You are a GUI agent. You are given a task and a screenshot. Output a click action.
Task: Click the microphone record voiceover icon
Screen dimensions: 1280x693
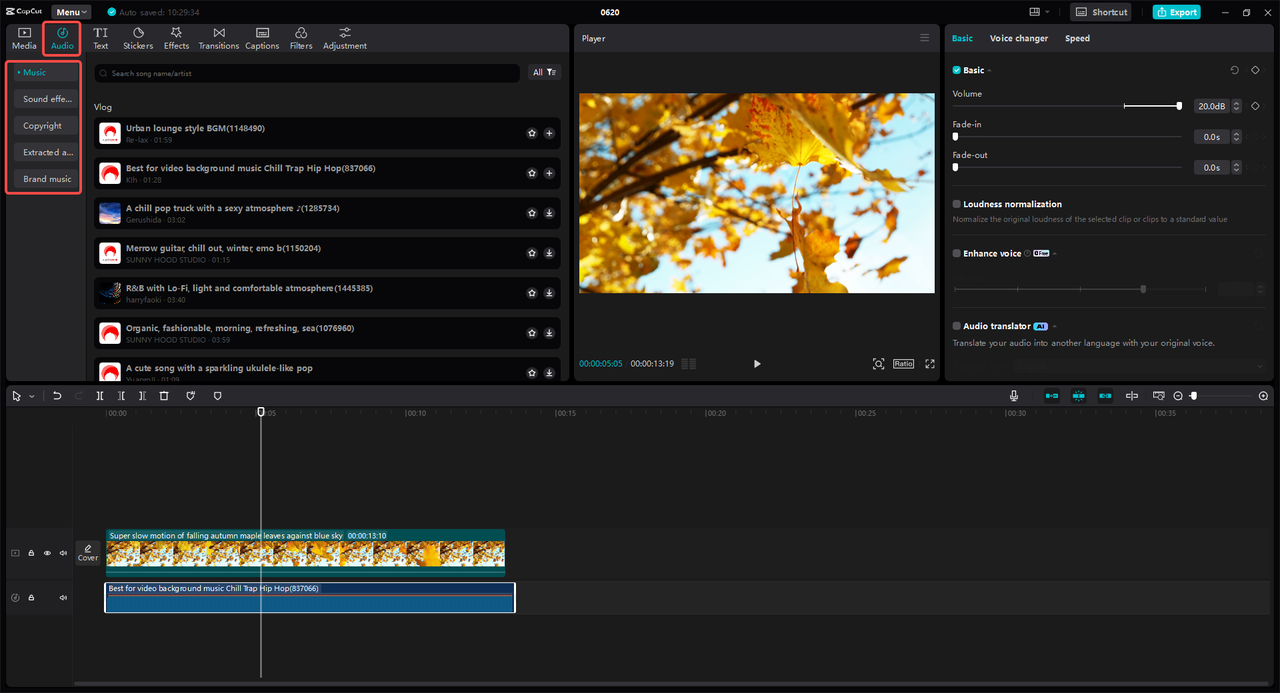point(1013,396)
